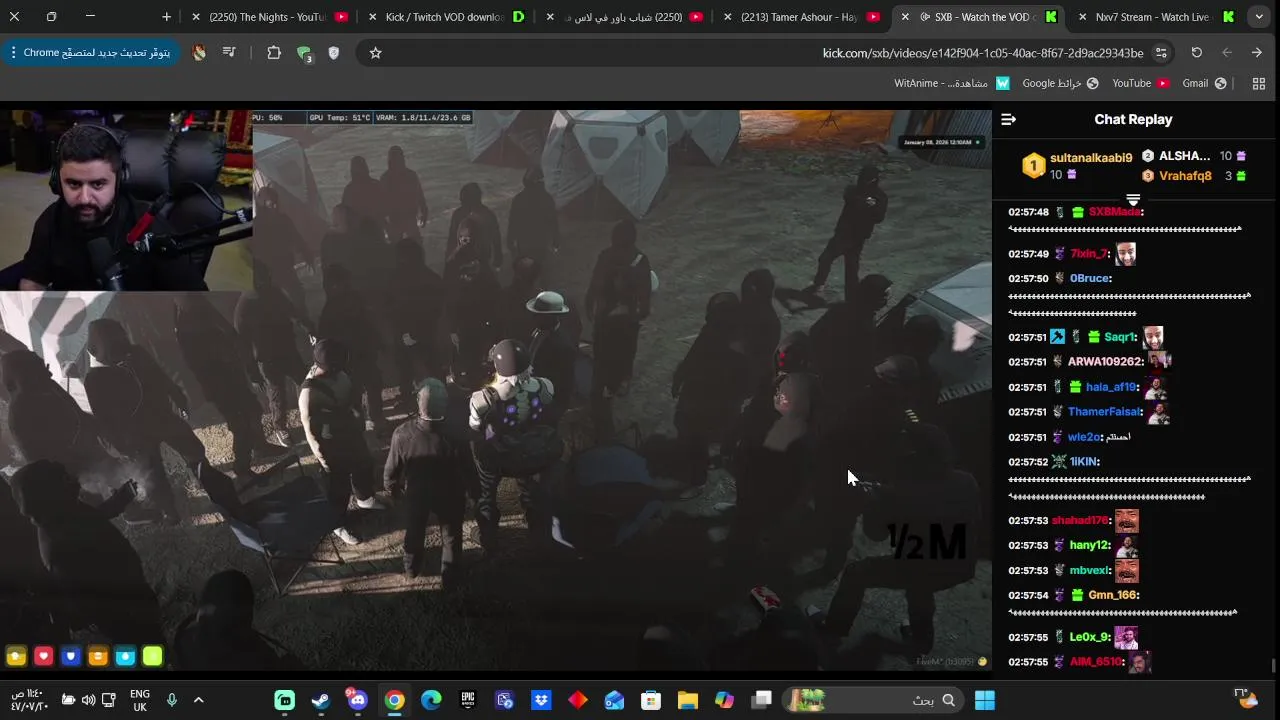Open Epic Games Launcher from taskbar
1280x720 pixels.
click(x=468, y=700)
